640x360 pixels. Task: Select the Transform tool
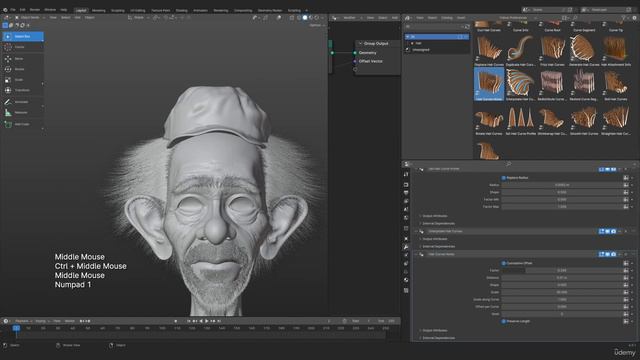(23, 90)
